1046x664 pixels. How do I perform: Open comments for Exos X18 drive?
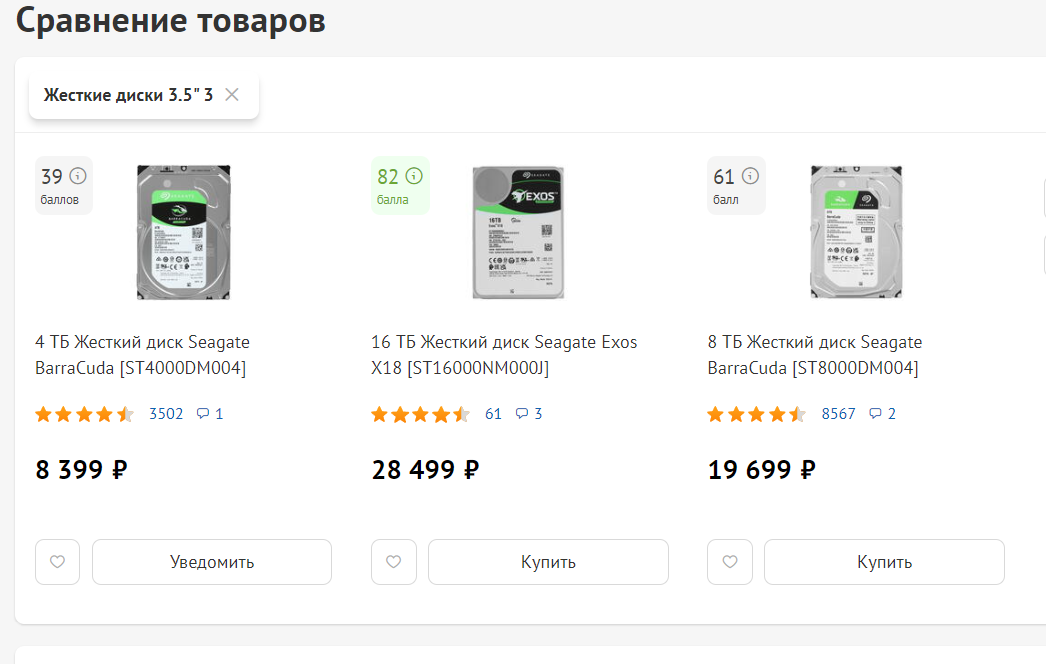tap(529, 414)
